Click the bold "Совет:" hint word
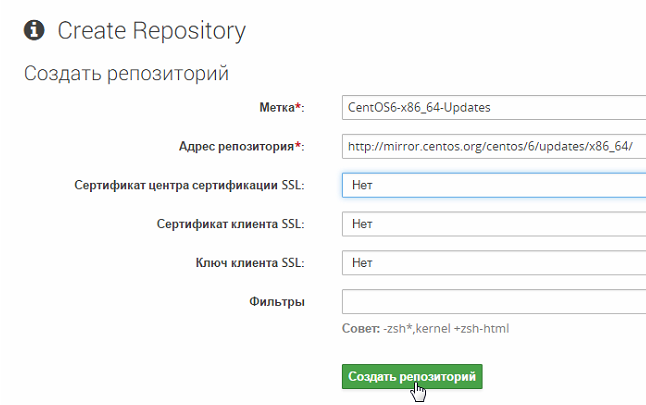This screenshot has width=646, height=405. click(362, 329)
